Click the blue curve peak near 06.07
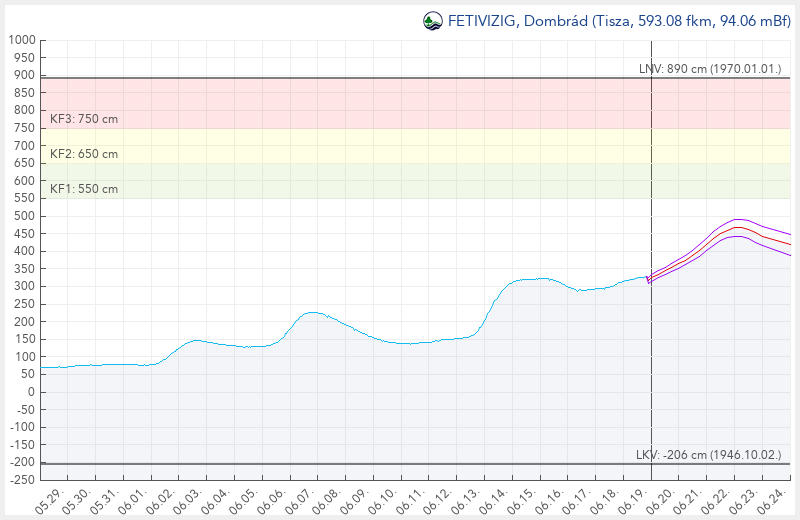Image resolution: width=800 pixels, height=520 pixels. tap(313, 312)
